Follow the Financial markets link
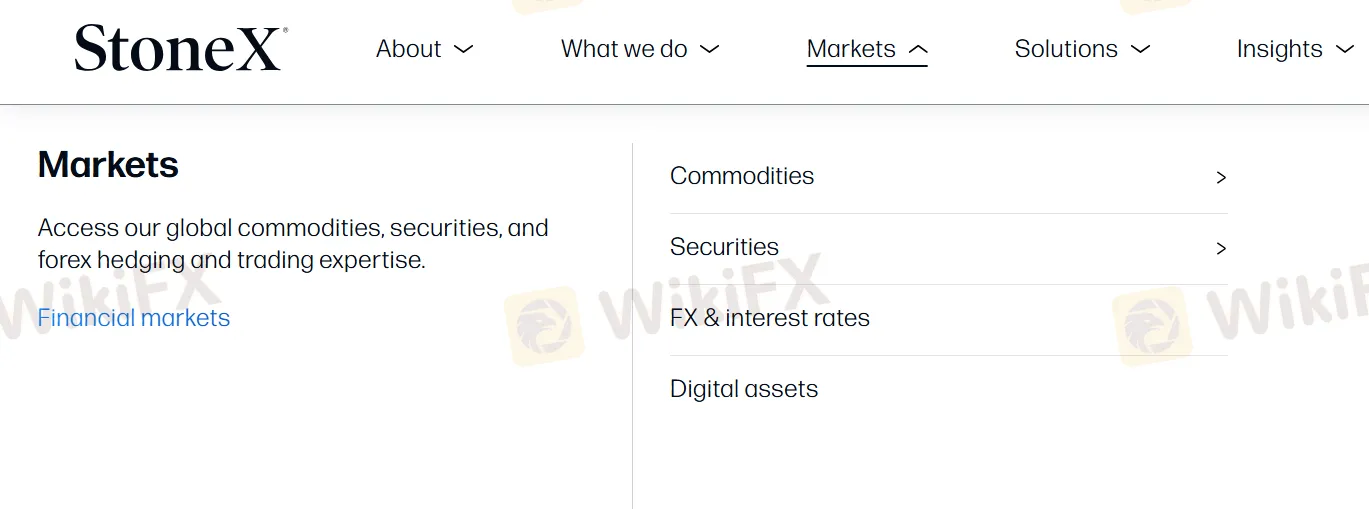This screenshot has height=509, width=1369. pos(134,318)
